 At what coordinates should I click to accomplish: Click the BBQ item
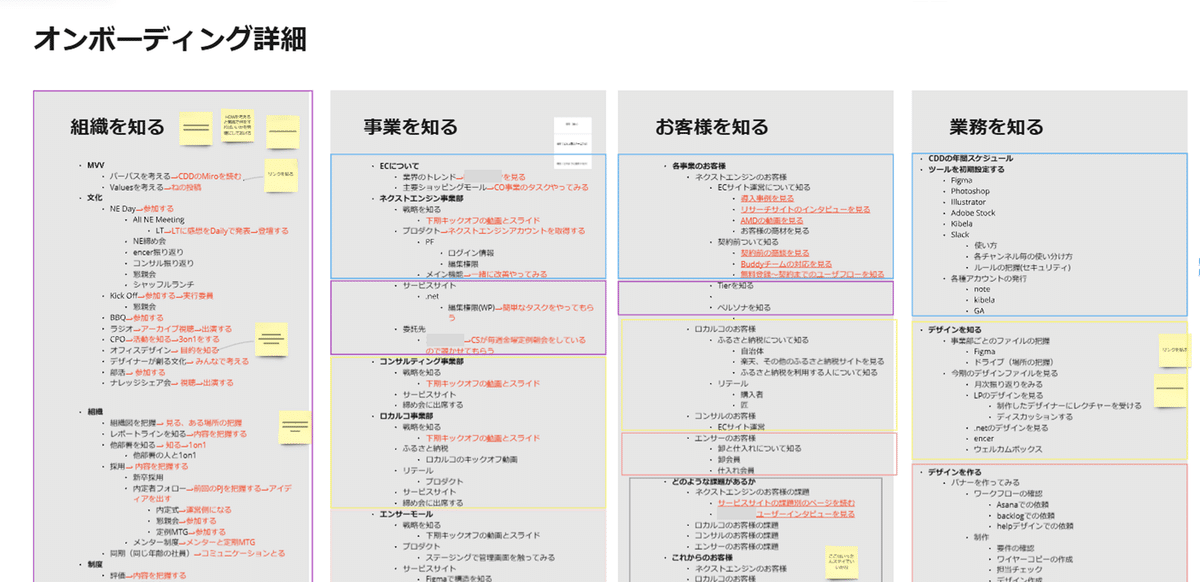click(119, 318)
